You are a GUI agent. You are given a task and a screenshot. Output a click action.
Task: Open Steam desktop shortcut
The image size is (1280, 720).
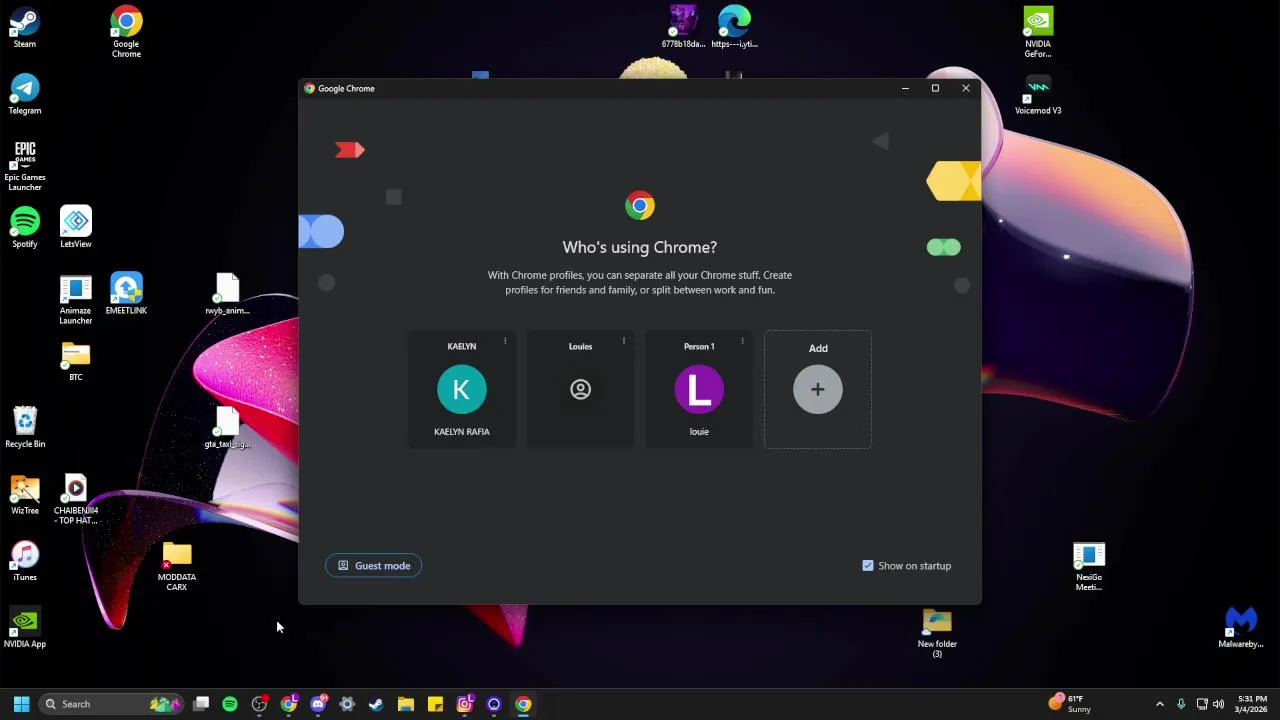(x=25, y=28)
